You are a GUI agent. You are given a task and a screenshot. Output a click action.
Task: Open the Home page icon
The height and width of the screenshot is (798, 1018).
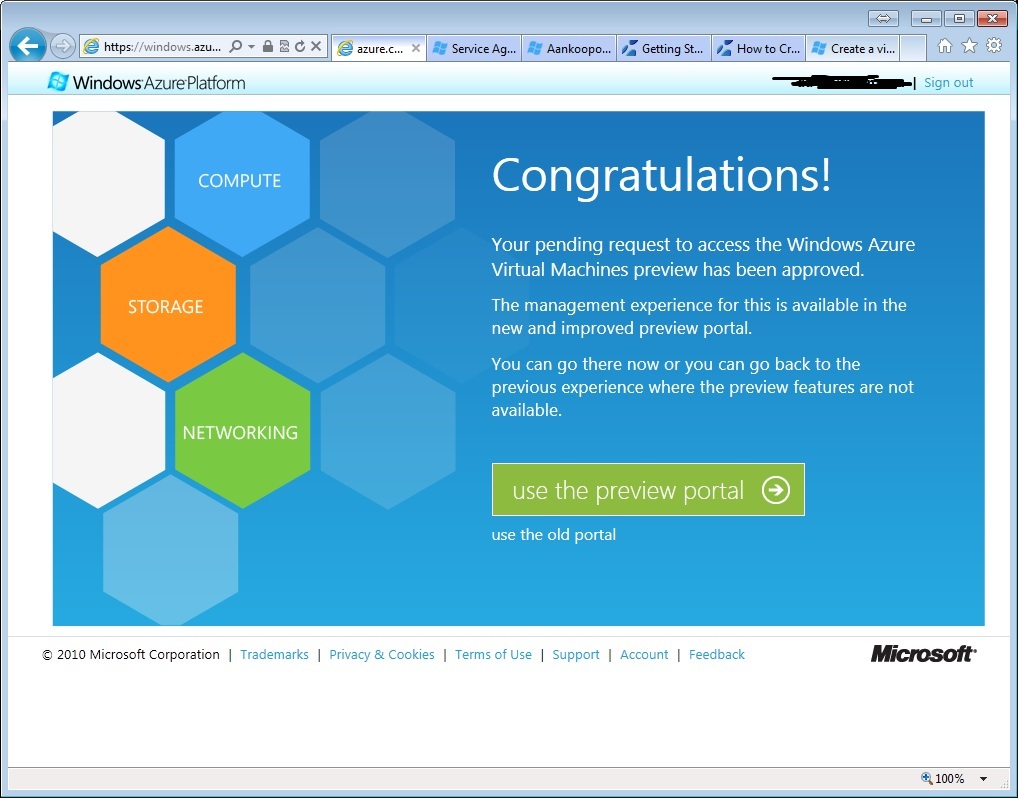click(945, 46)
